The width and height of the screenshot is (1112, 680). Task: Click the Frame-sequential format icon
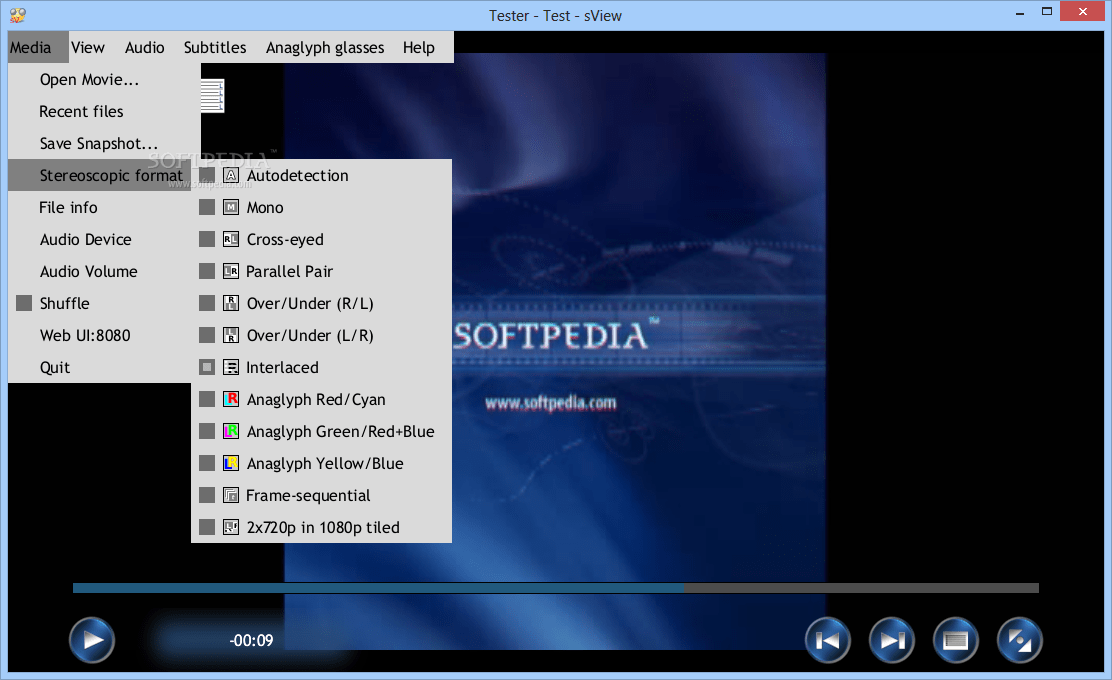231,495
